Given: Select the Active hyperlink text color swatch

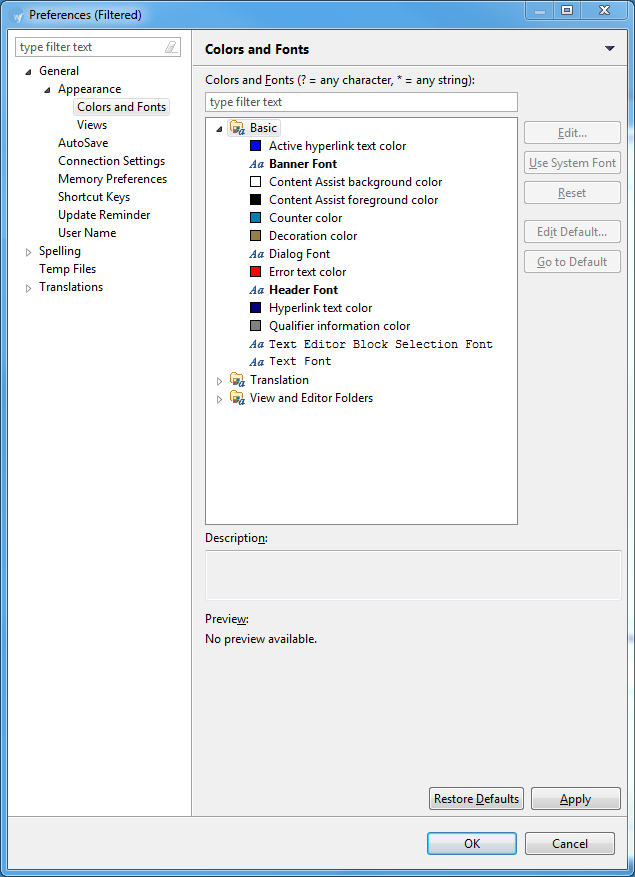Looking at the screenshot, I should [256, 146].
